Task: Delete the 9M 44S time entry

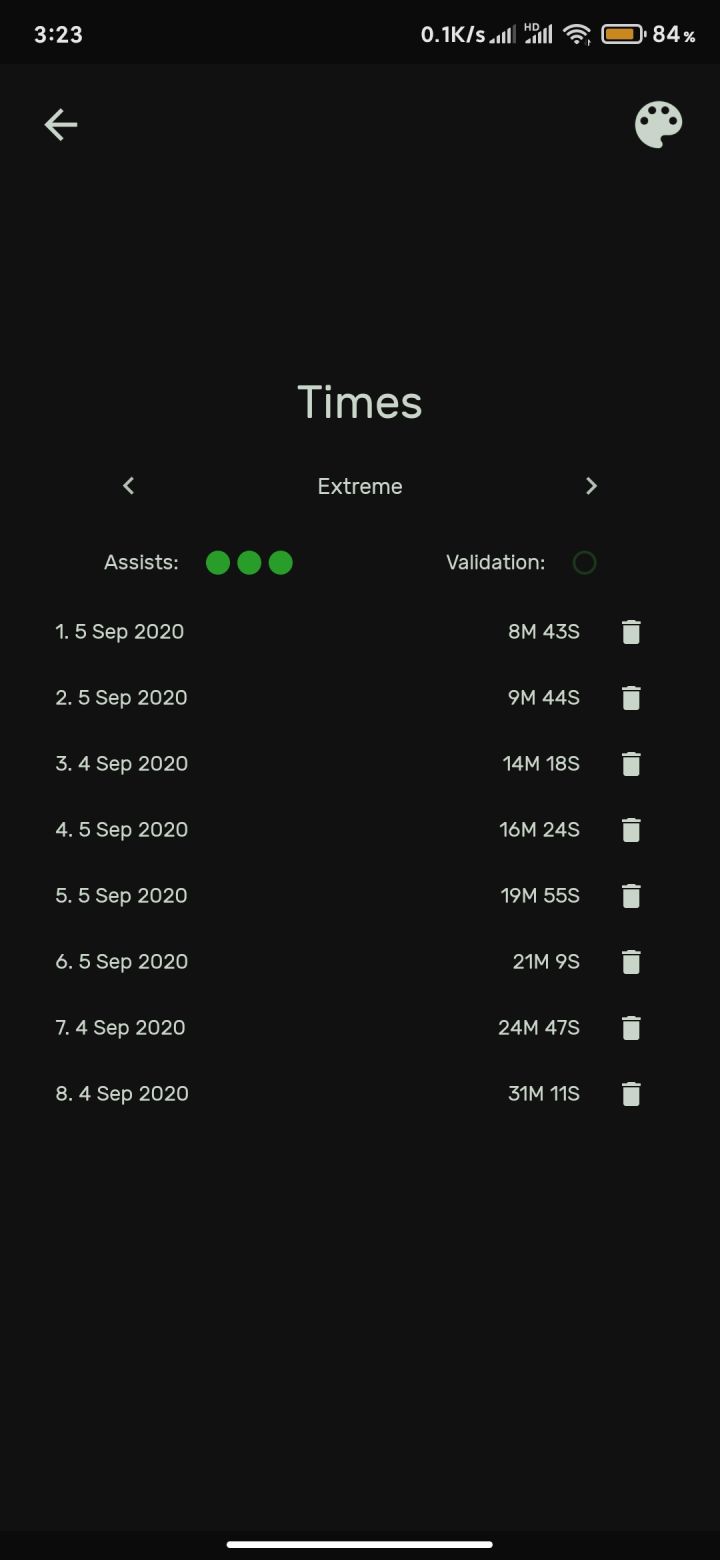Action: click(631, 698)
